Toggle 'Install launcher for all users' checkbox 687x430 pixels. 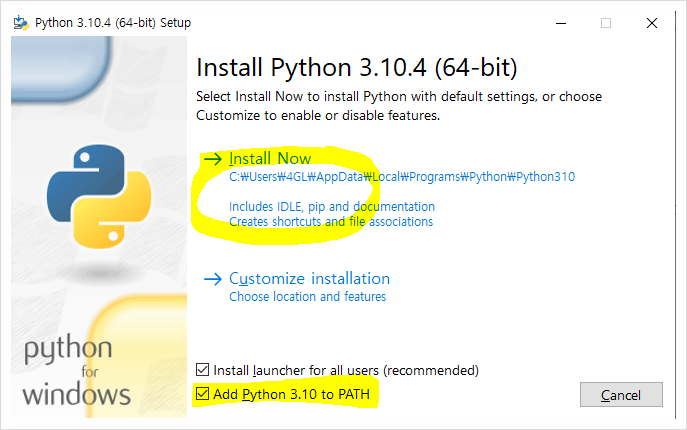[202, 370]
